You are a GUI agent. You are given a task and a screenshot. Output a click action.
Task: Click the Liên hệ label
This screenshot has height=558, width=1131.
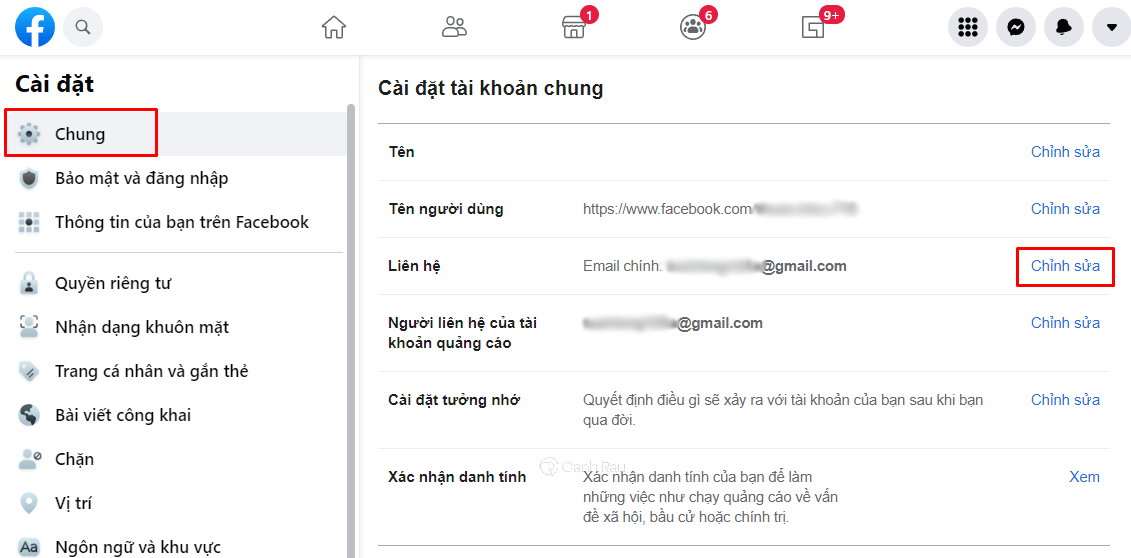(x=414, y=266)
